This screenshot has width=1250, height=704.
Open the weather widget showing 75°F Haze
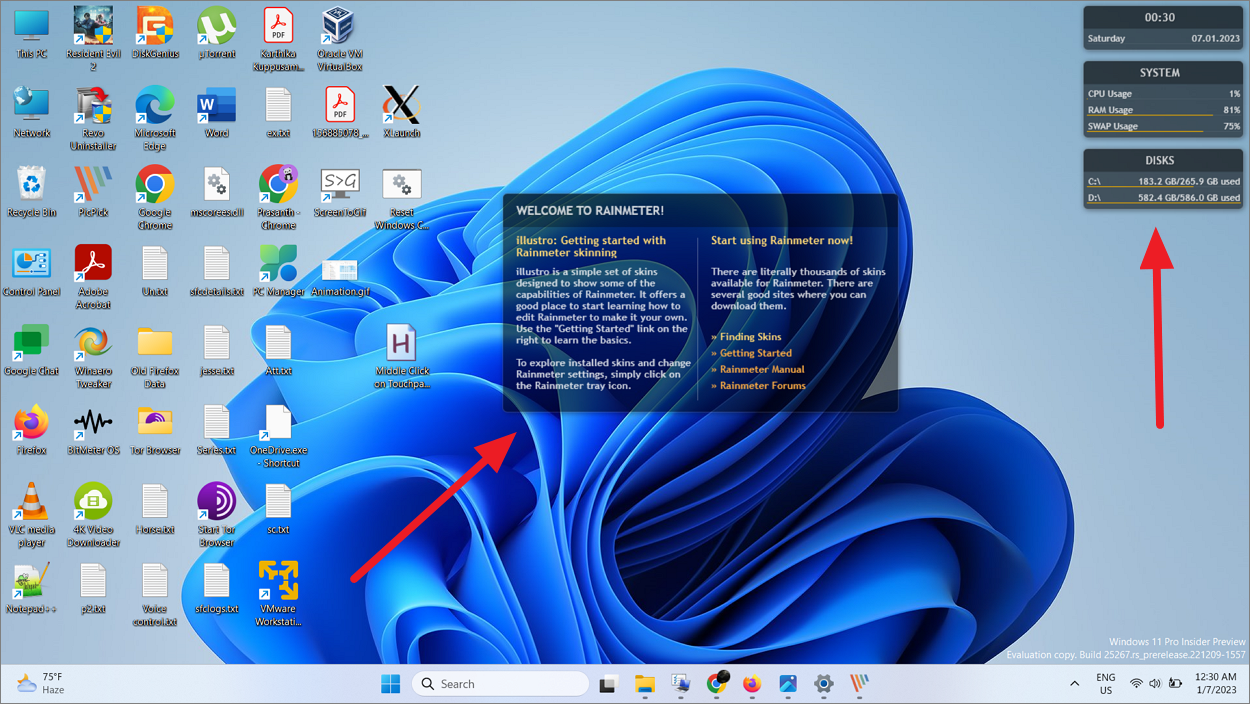point(42,684)
